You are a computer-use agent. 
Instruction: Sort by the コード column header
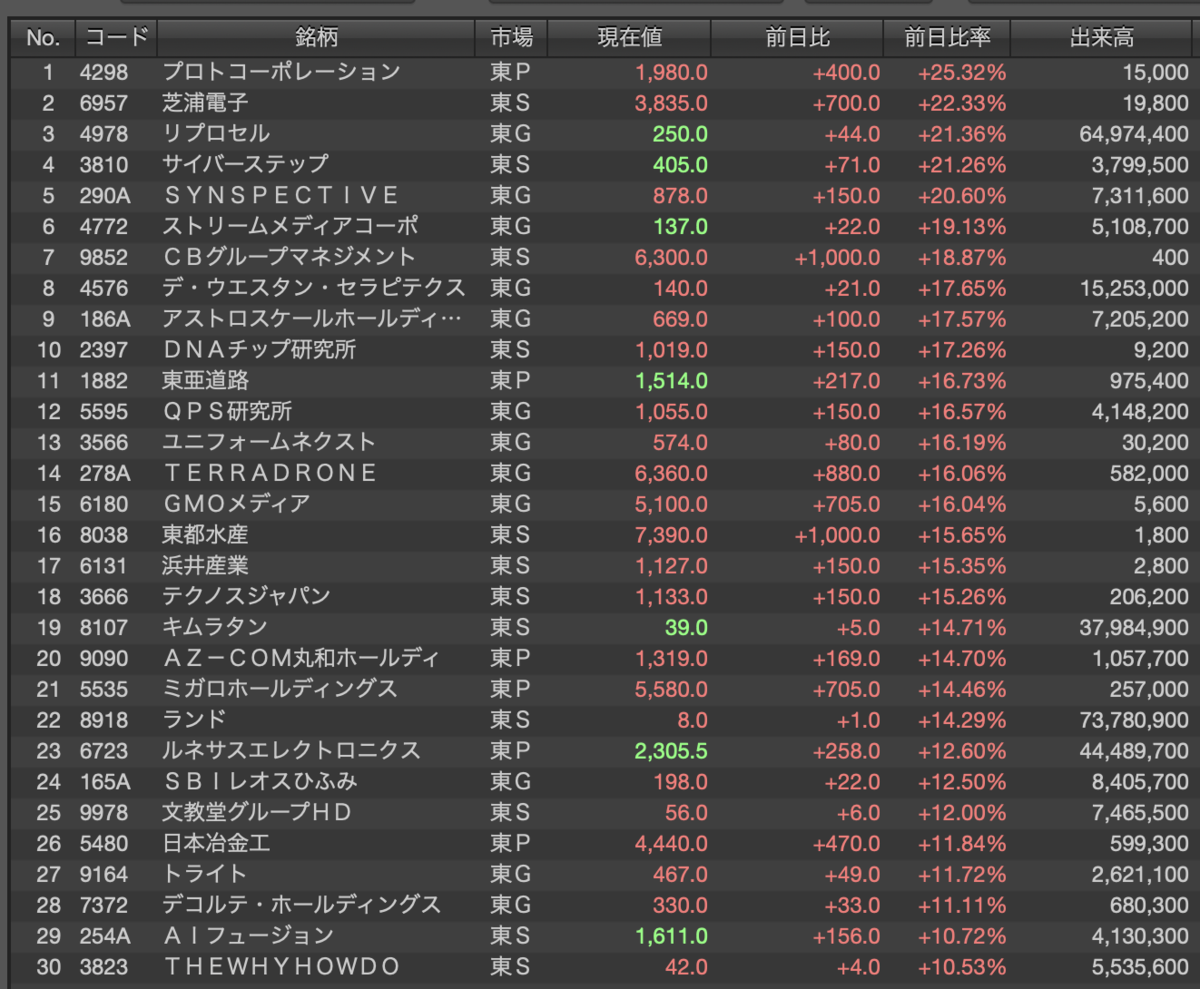[x=116, y=38]
